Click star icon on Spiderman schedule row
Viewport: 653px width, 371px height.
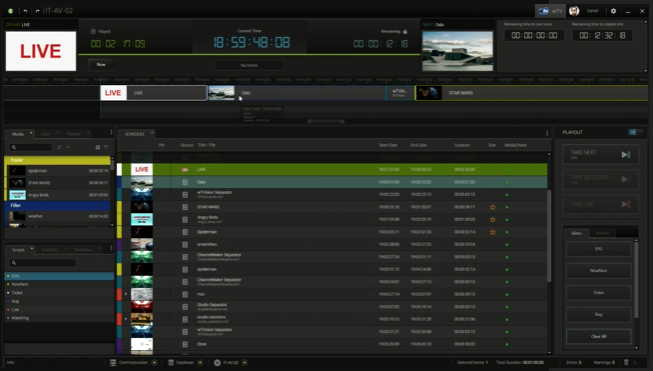coord(493,232)
